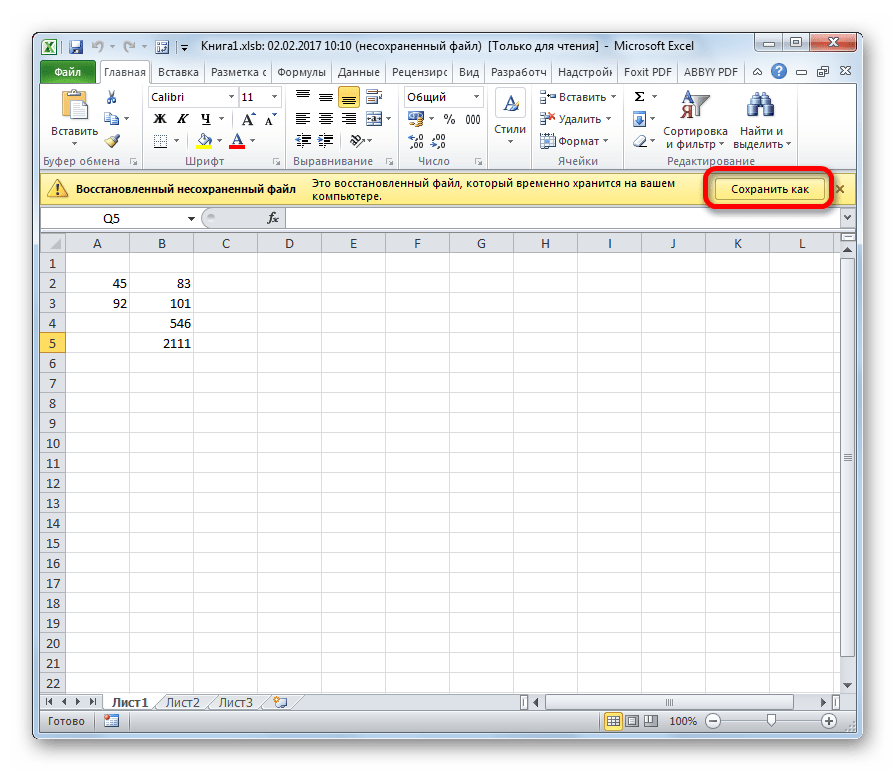Expand the Calibri font name dropdown

[231, 97]
